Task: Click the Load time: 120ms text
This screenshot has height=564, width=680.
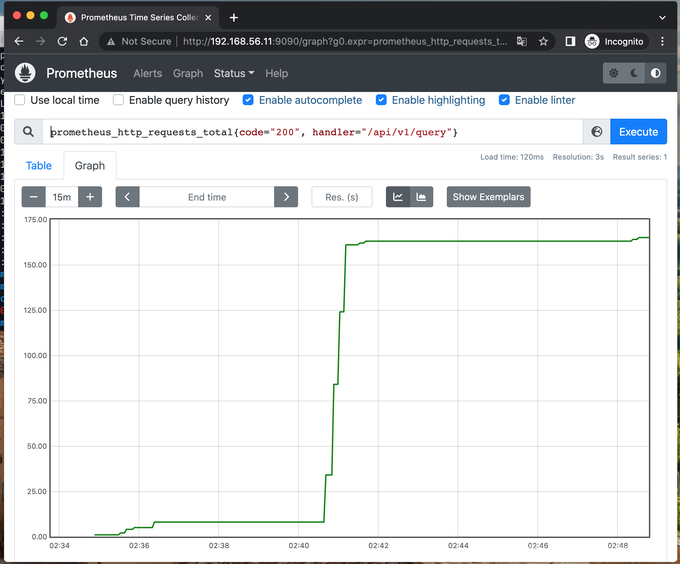Action: coord(512,157)
